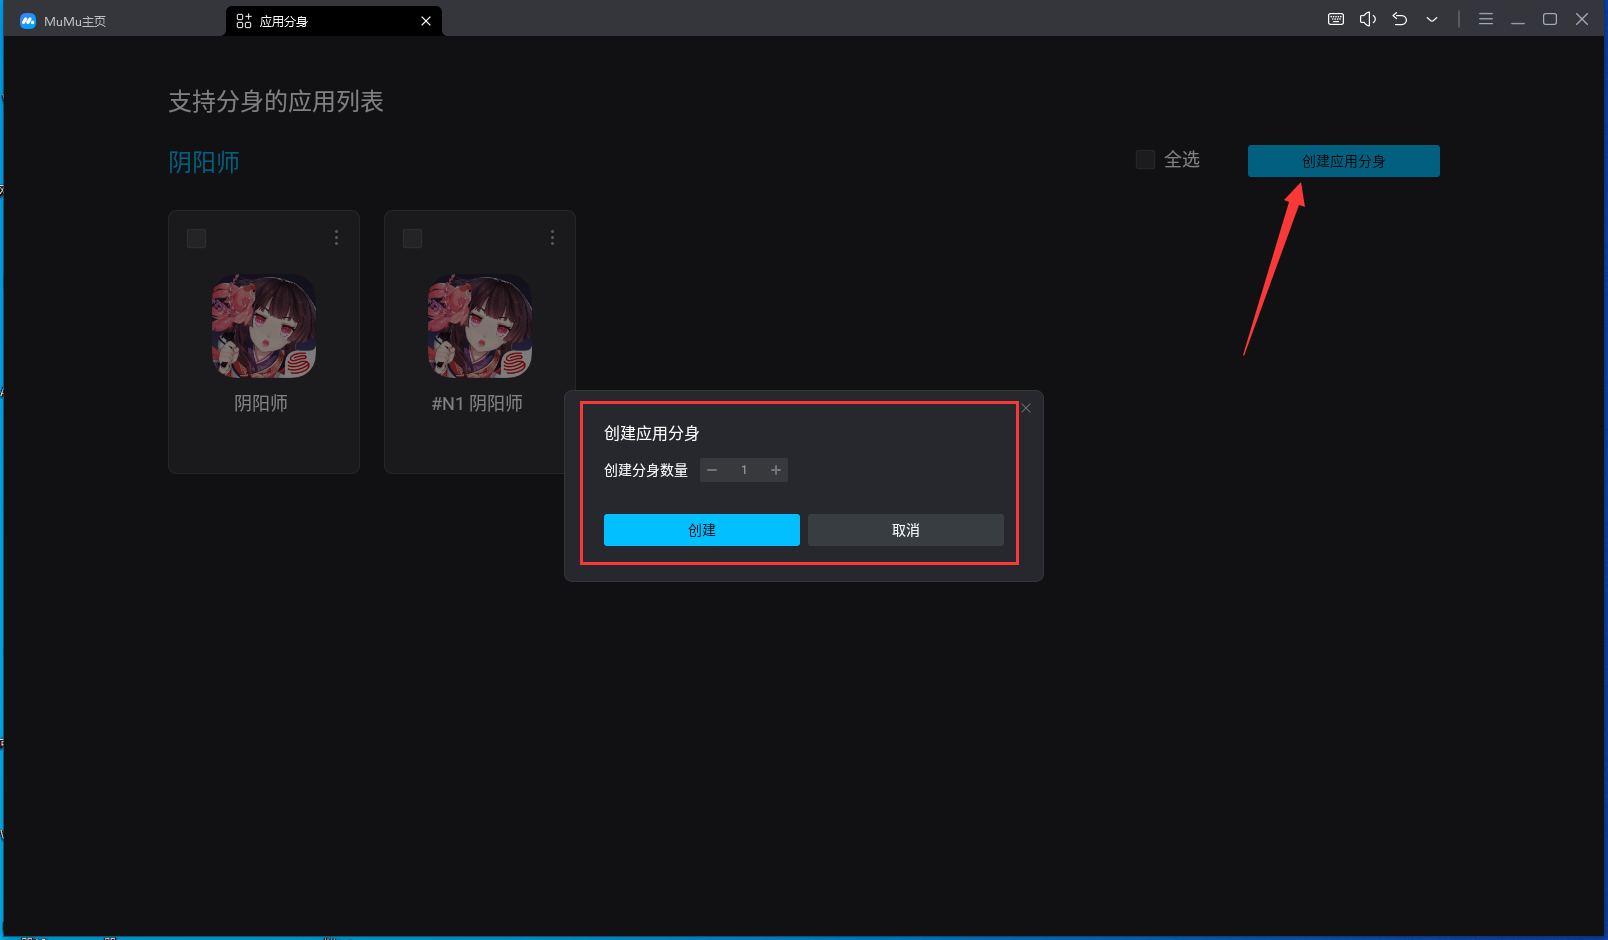
Task: Confirm with the 创建 button
Action: pos(702,530)
